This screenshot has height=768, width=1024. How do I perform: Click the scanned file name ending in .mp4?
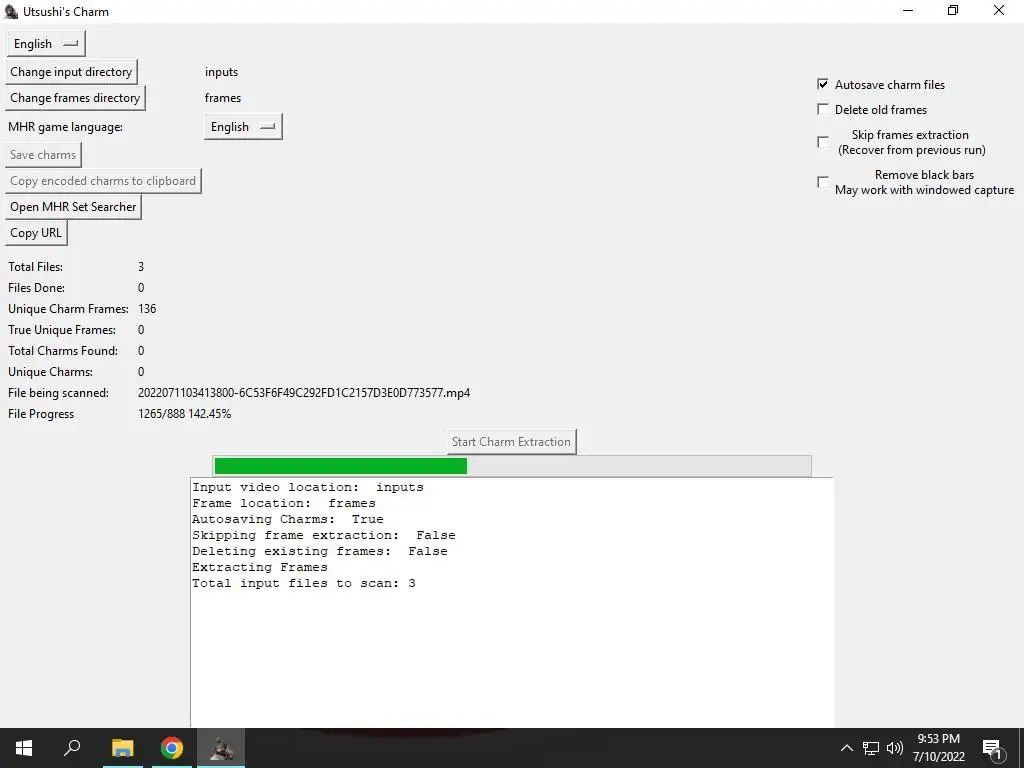pos(304,392)
